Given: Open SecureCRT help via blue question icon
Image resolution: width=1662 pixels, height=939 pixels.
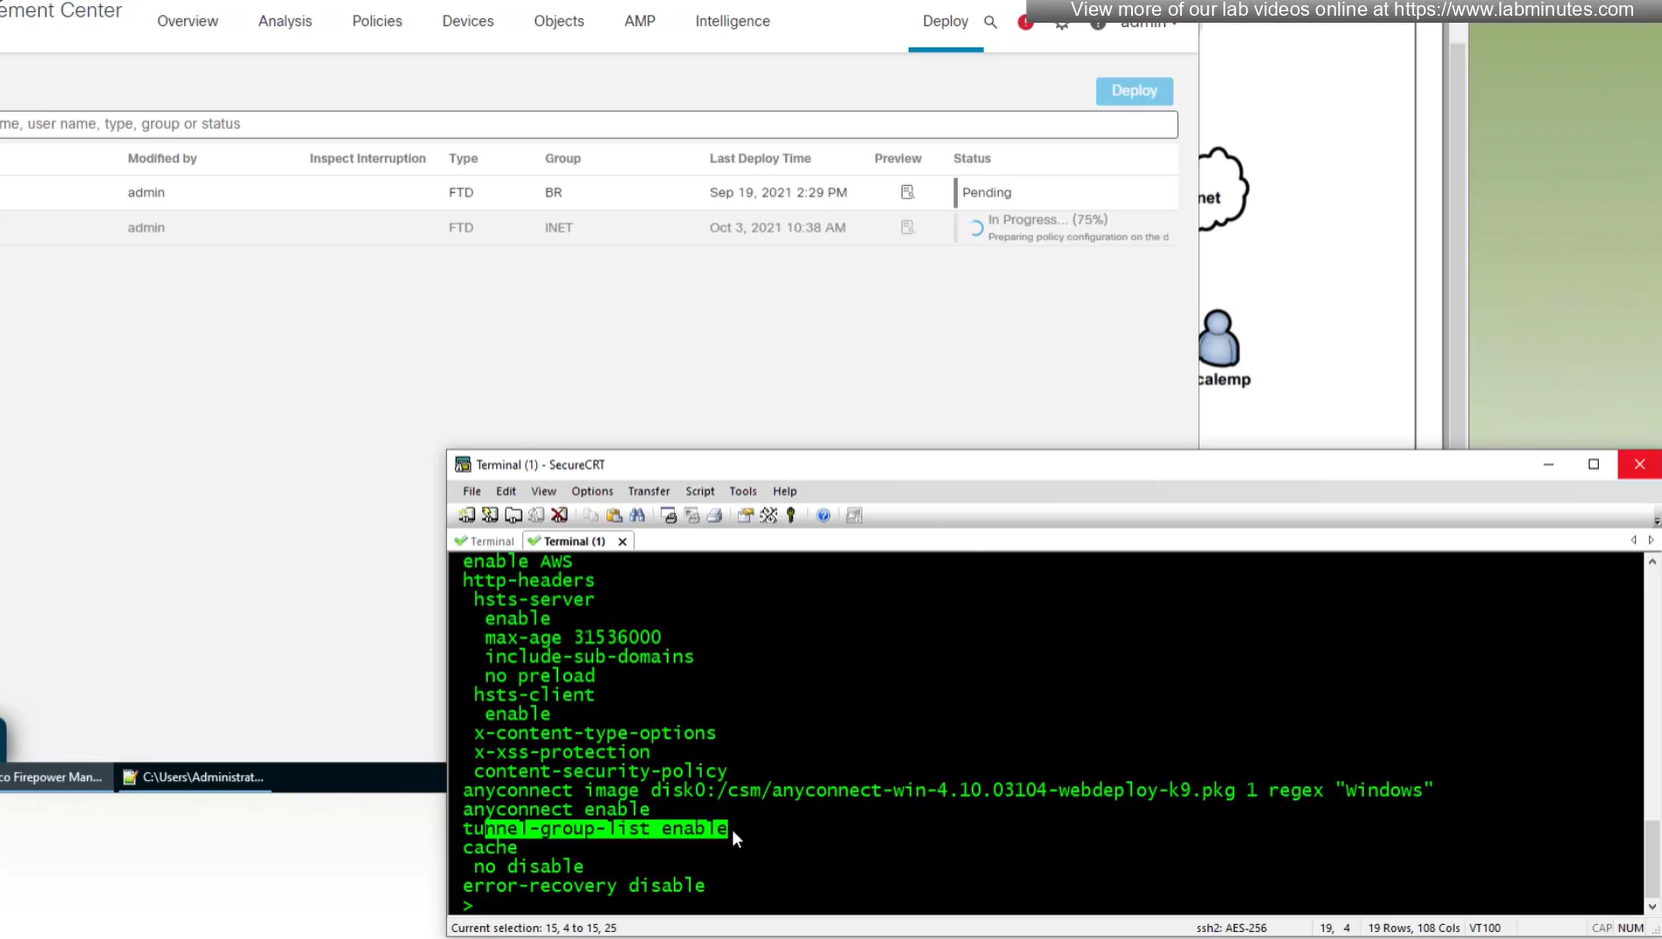Looking at the screenshot, I should [x=823, y=515].
